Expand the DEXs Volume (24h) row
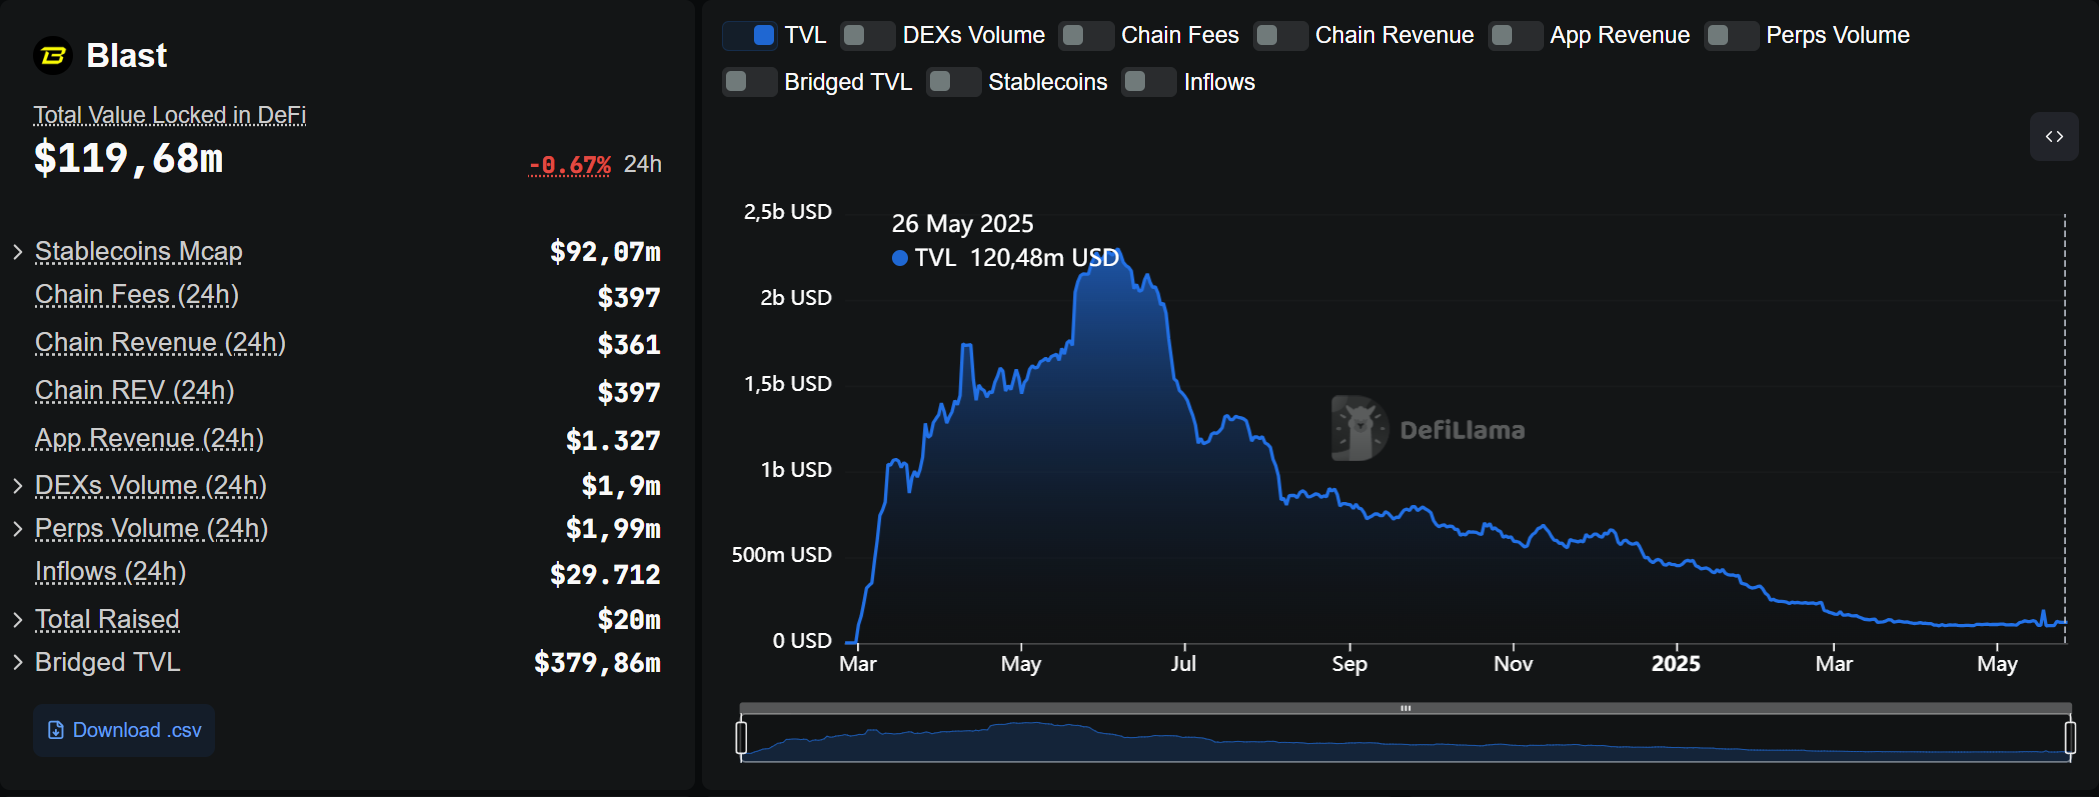 point(17,486)
